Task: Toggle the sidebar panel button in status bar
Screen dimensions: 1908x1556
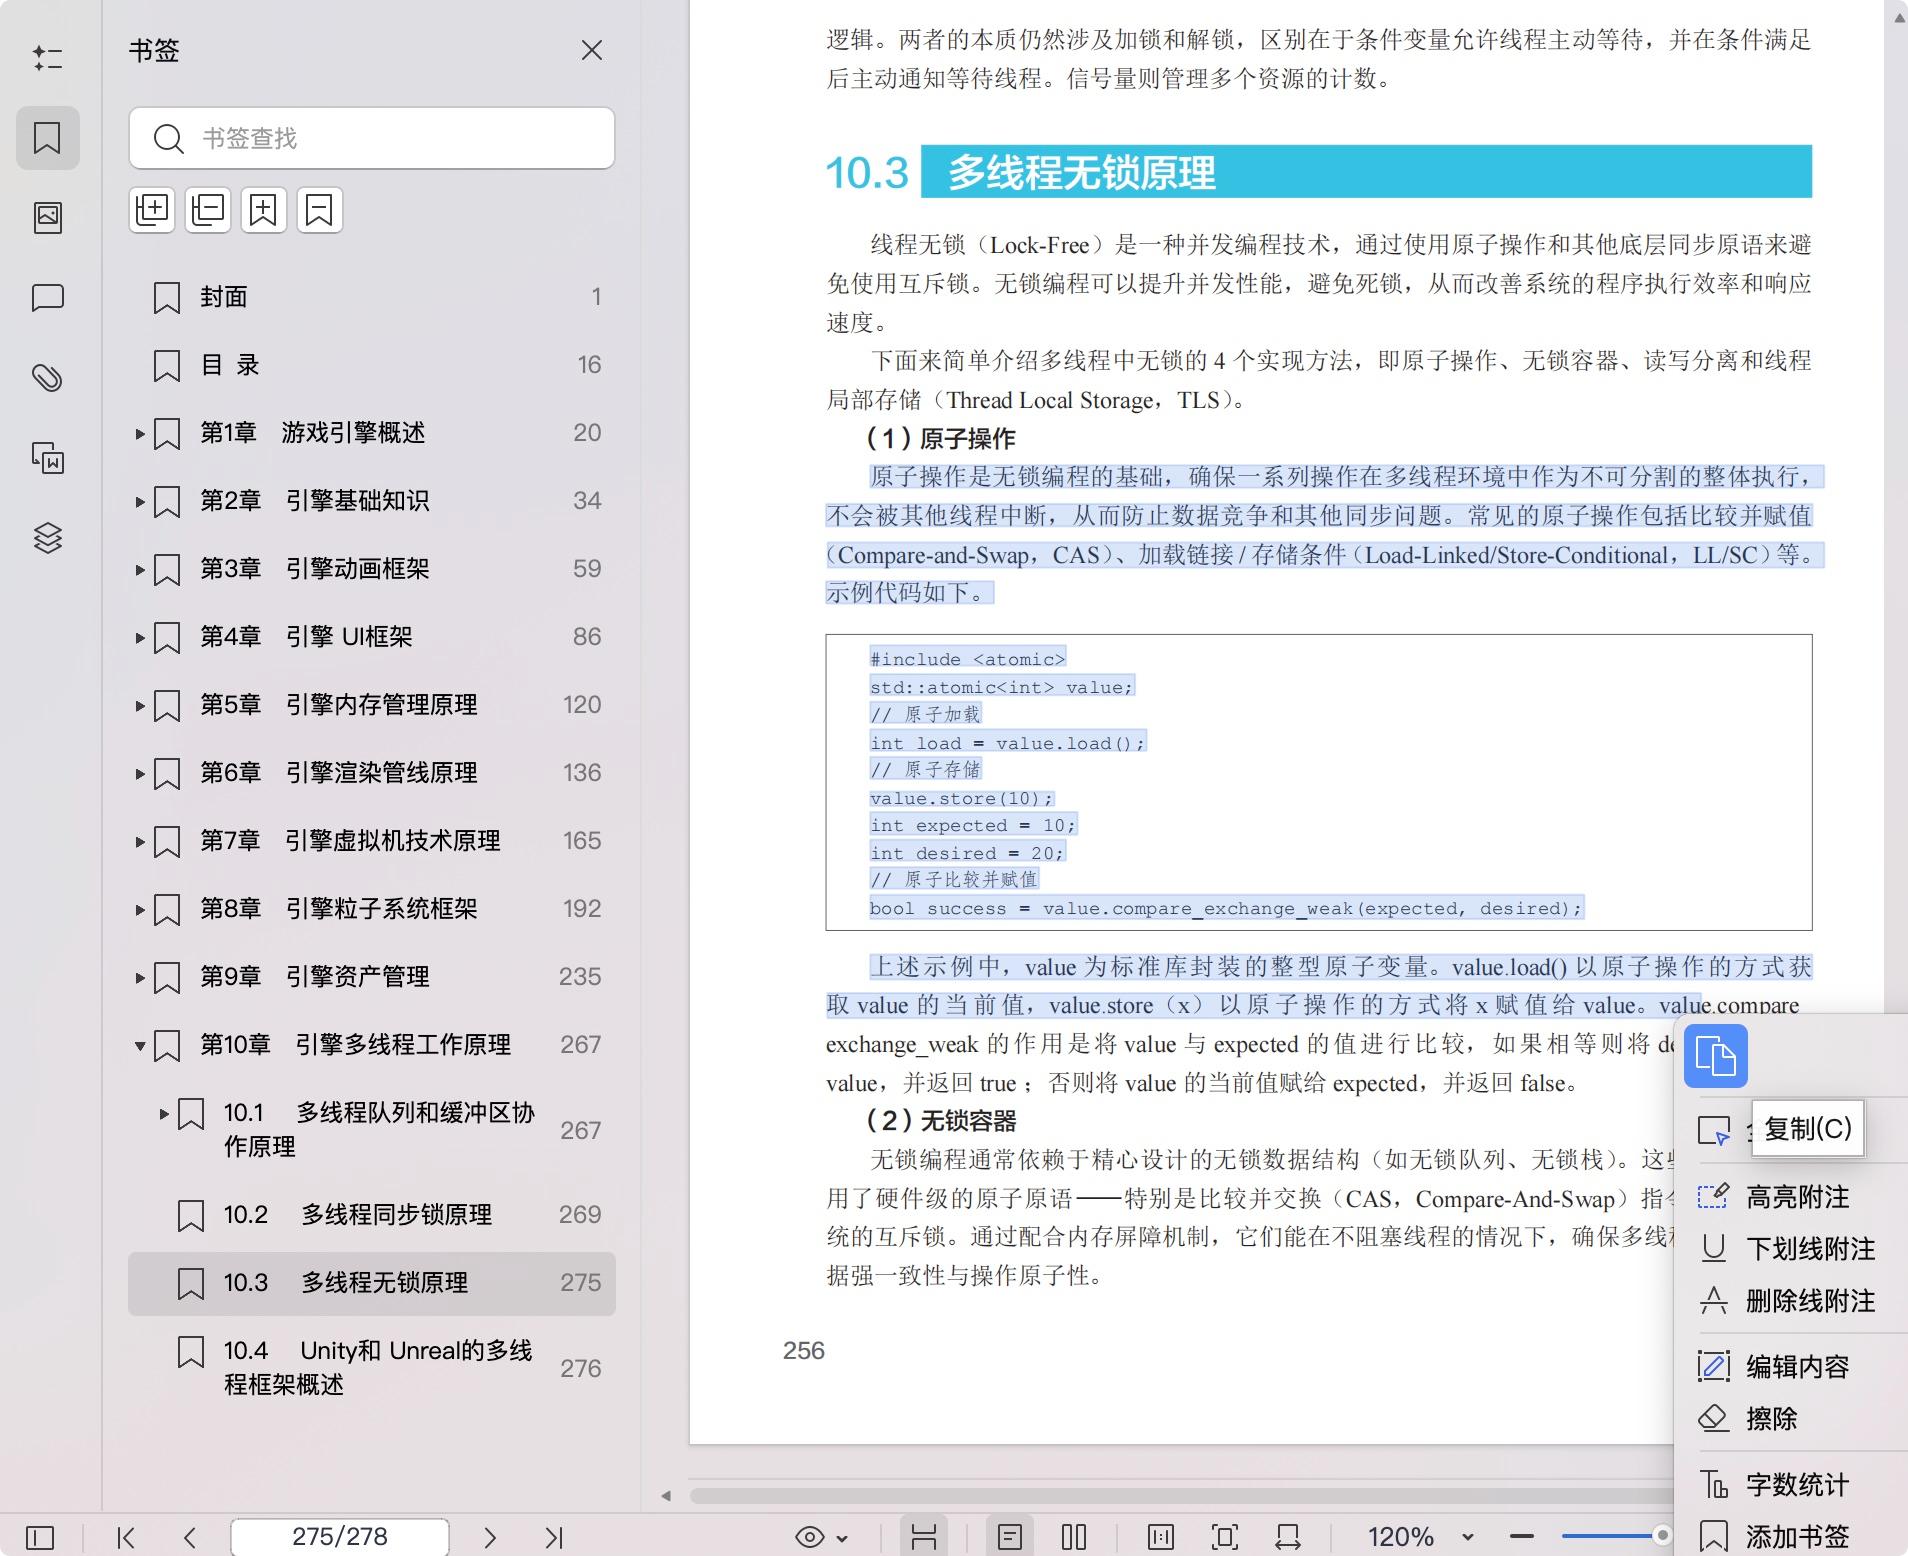Action: click(x=40, y=1537)
